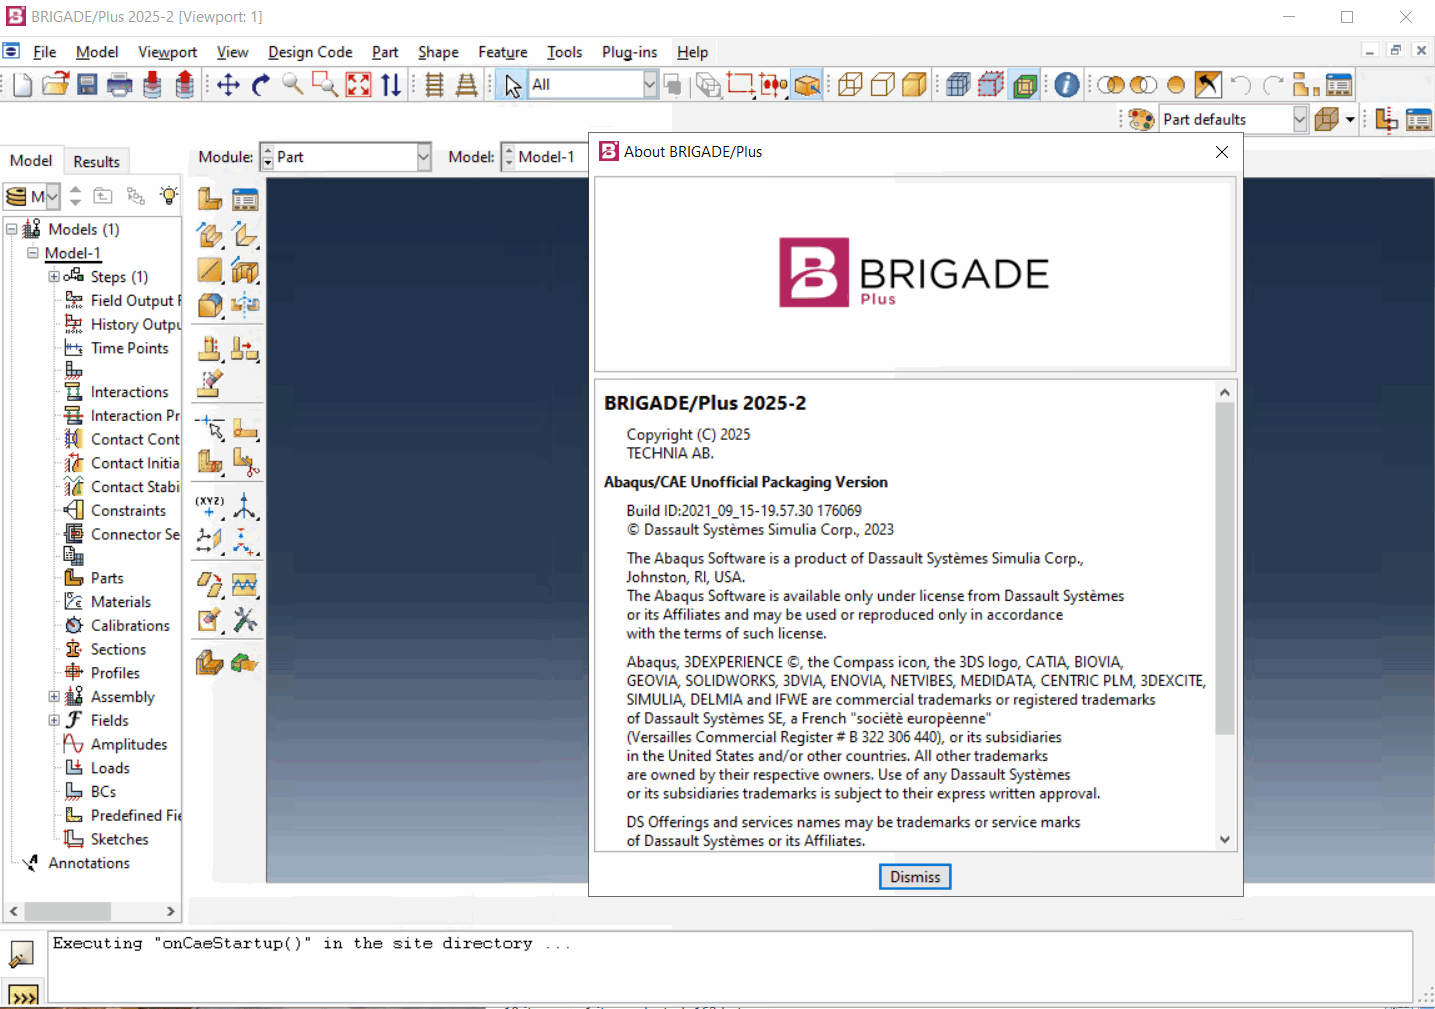Open the File menu
Image resolution: width=1435 pixels, height=1009 pixels.
coord(44,52)
